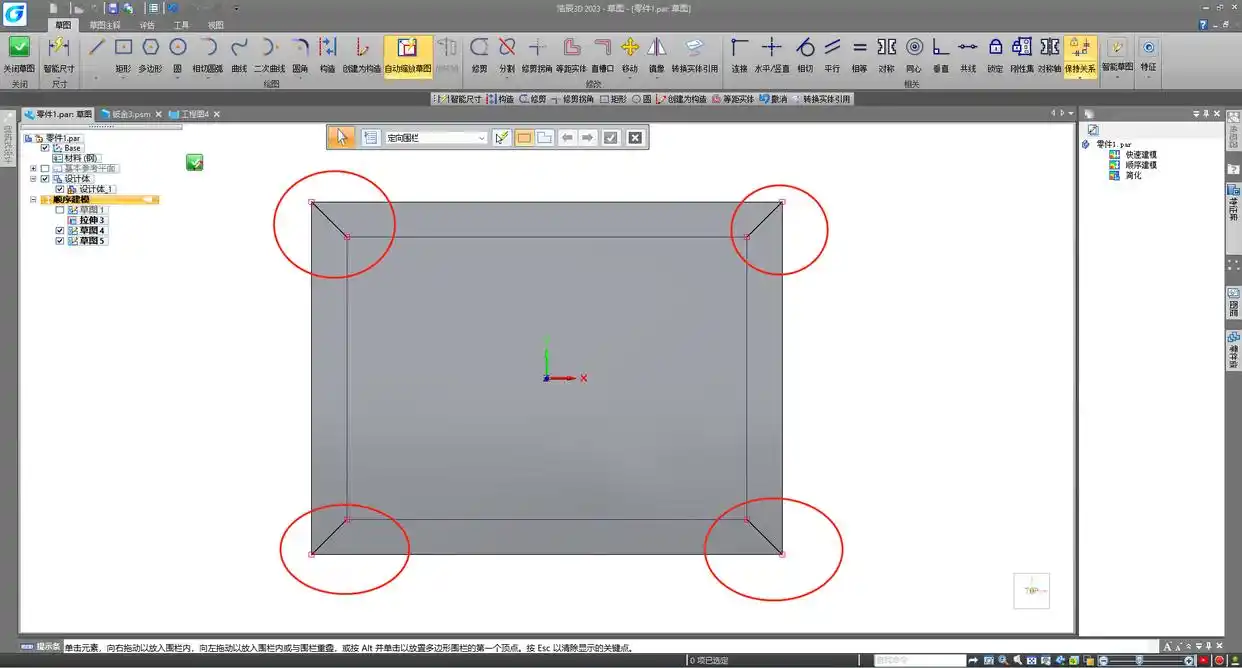Apply the 锁定 lock constraint
The width and height of the screenshot is (1242, 668).
(x=994, y=55)
